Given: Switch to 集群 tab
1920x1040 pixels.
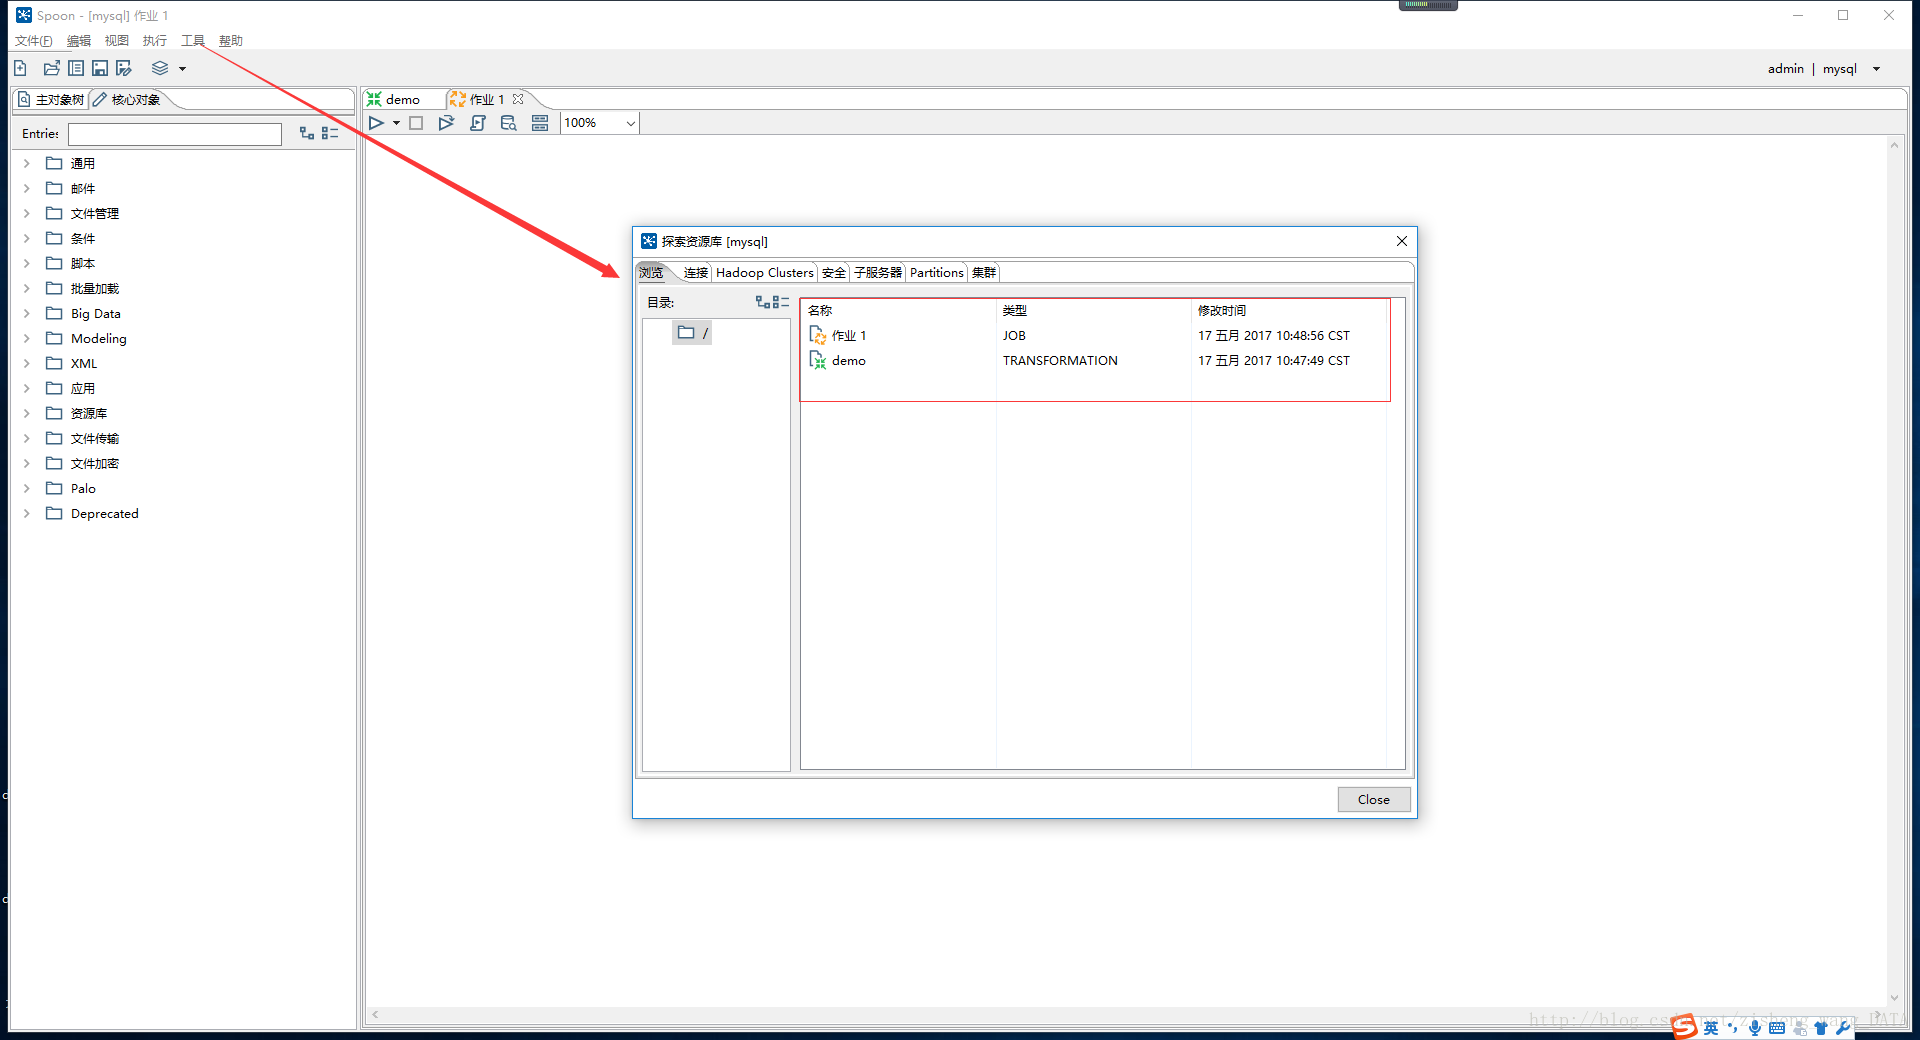Looking at the screenshot, I should click(x=984, y=272).
